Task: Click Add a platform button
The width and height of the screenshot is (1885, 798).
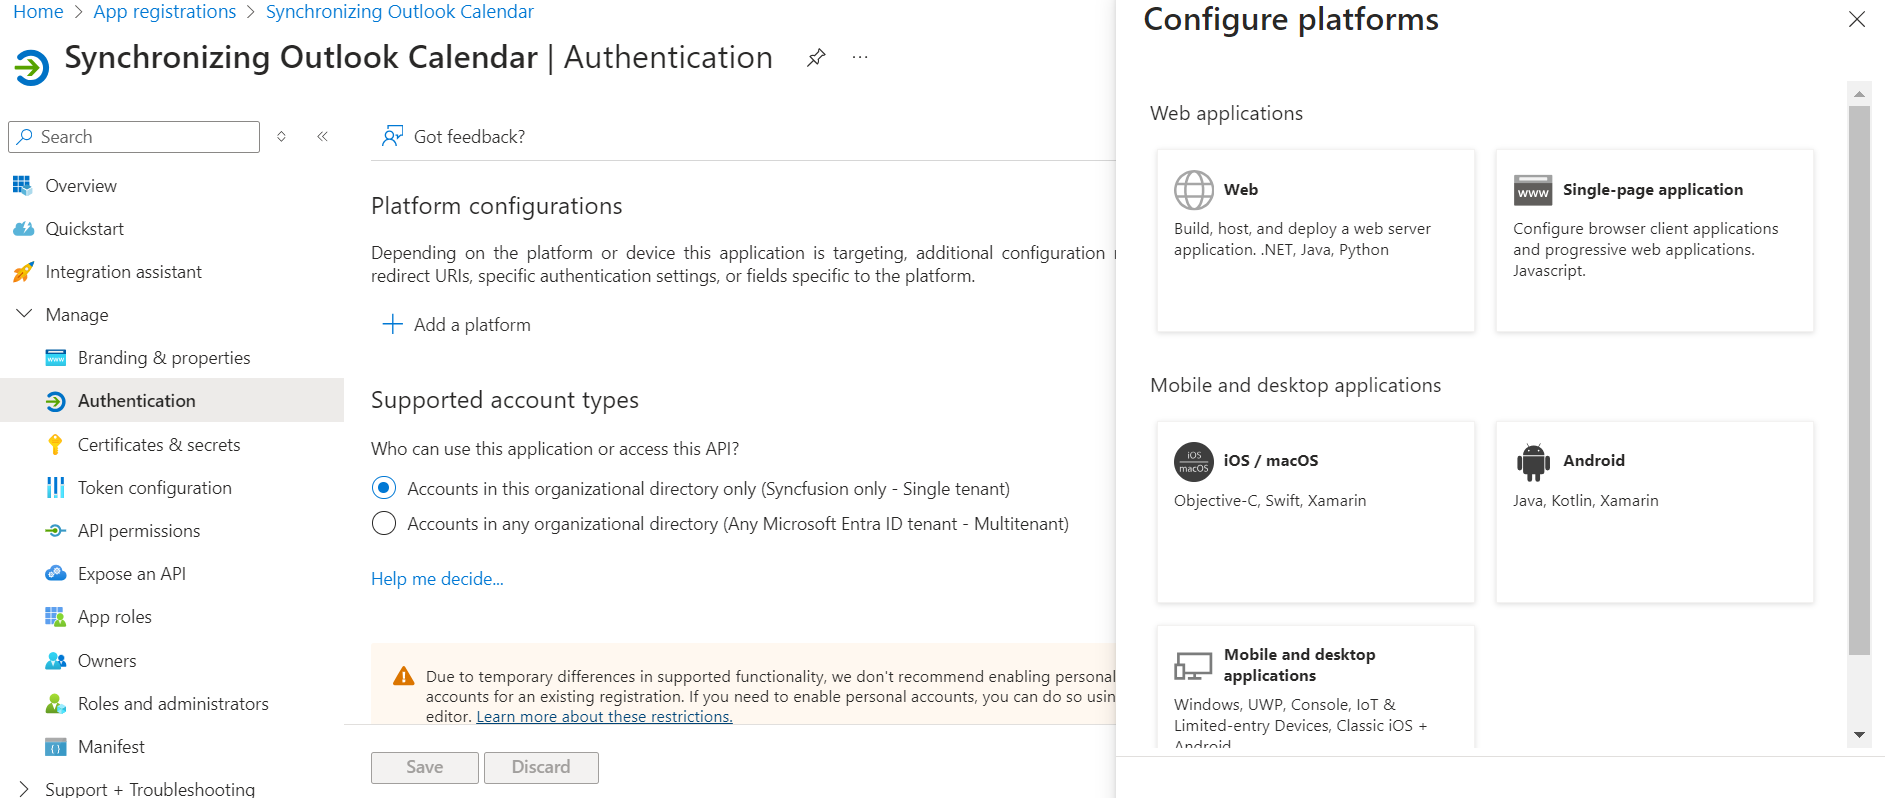Action: 457,325
